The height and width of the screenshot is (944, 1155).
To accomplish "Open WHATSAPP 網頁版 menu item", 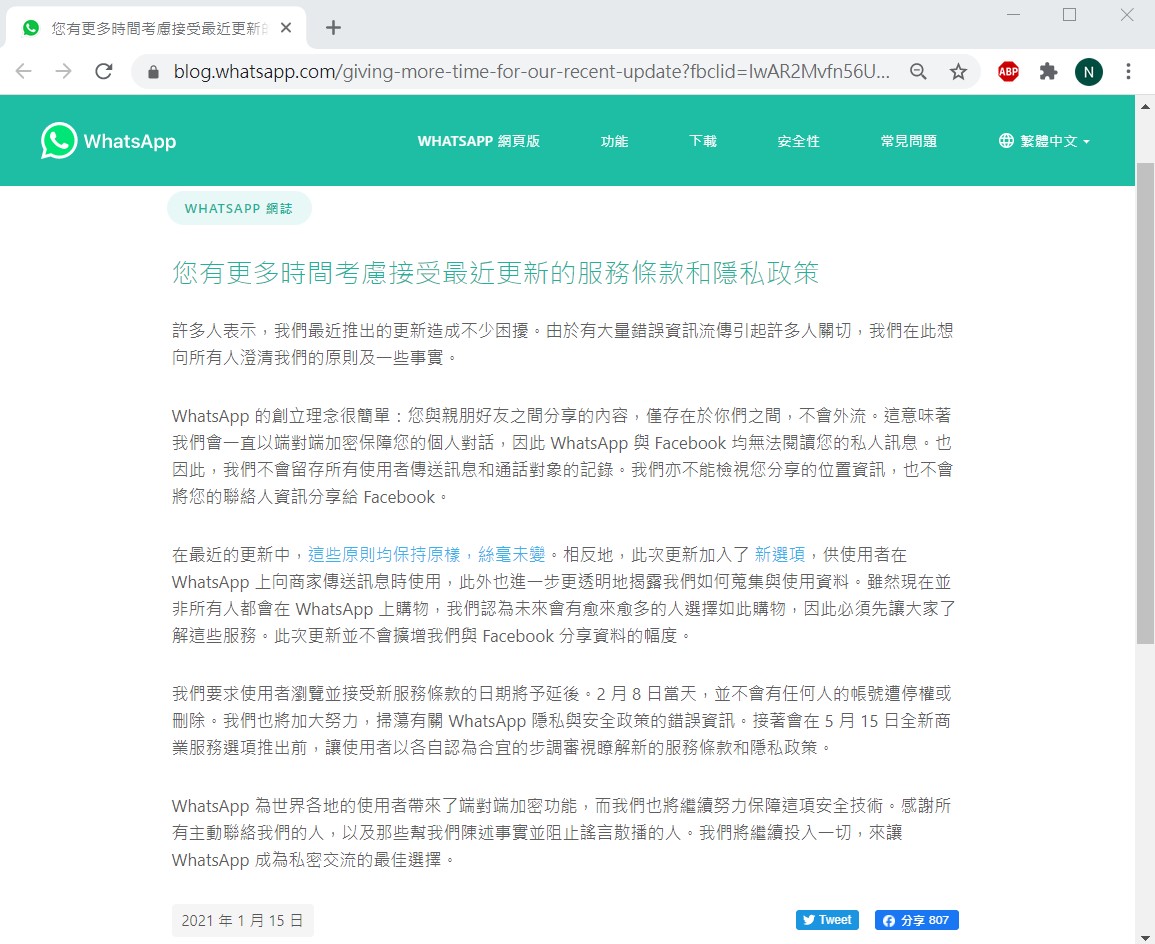I will pos(478,141).
